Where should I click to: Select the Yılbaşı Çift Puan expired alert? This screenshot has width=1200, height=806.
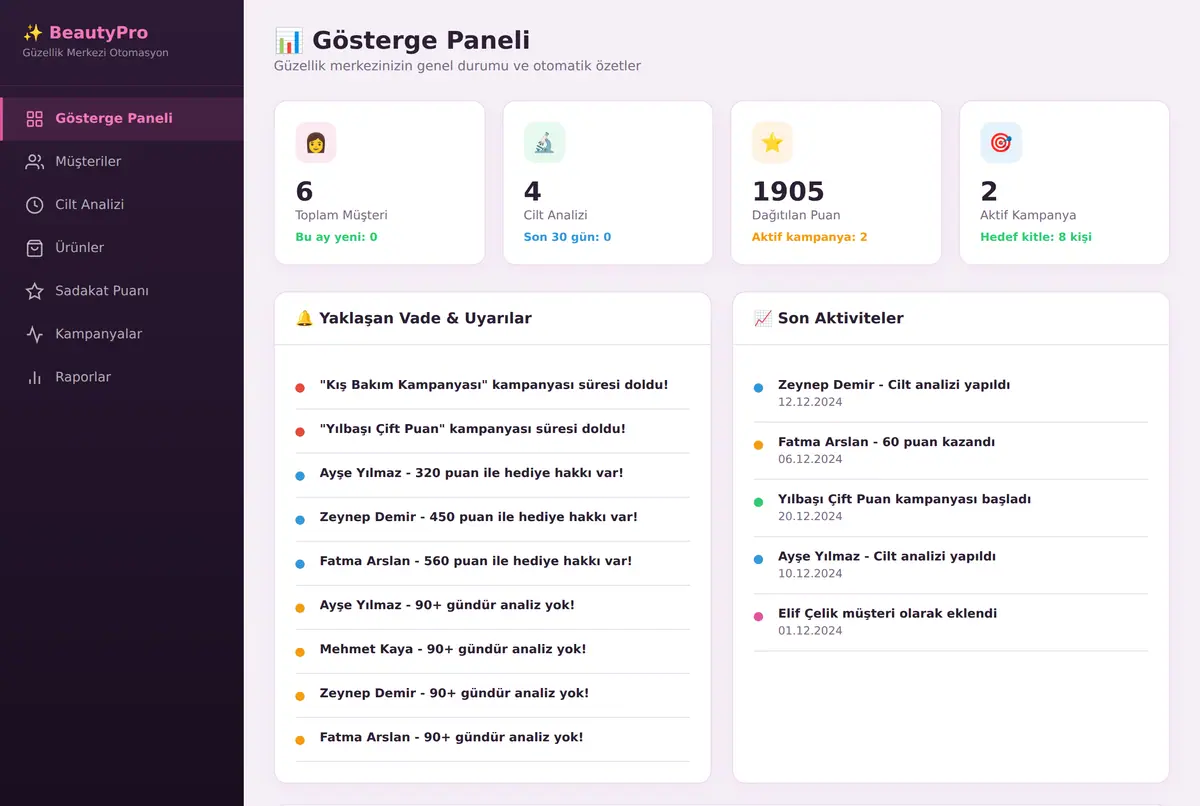493,431
